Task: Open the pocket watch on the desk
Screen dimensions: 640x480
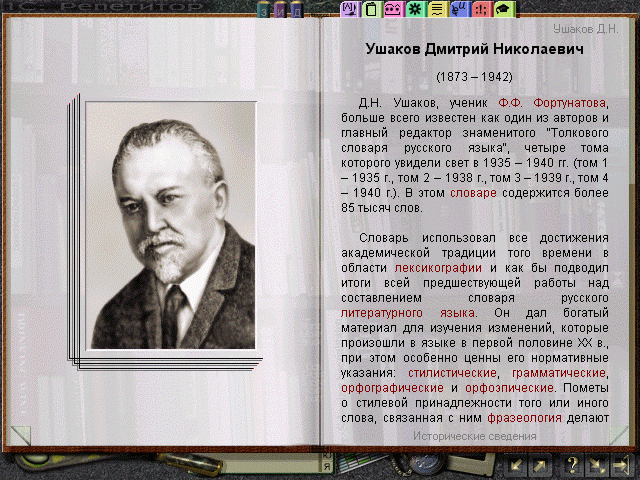Action: pyautogui.click(x=424, y=463)
